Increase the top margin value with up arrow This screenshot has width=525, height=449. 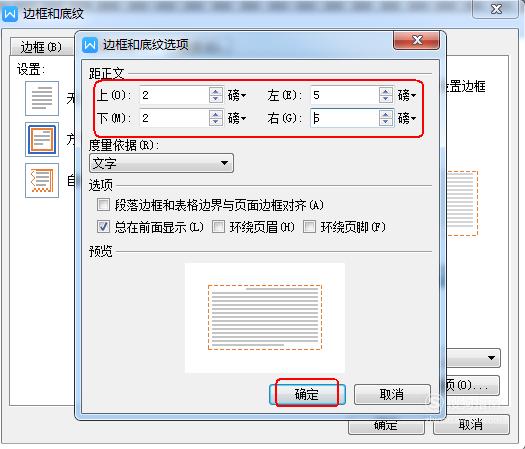coord(216,91)
